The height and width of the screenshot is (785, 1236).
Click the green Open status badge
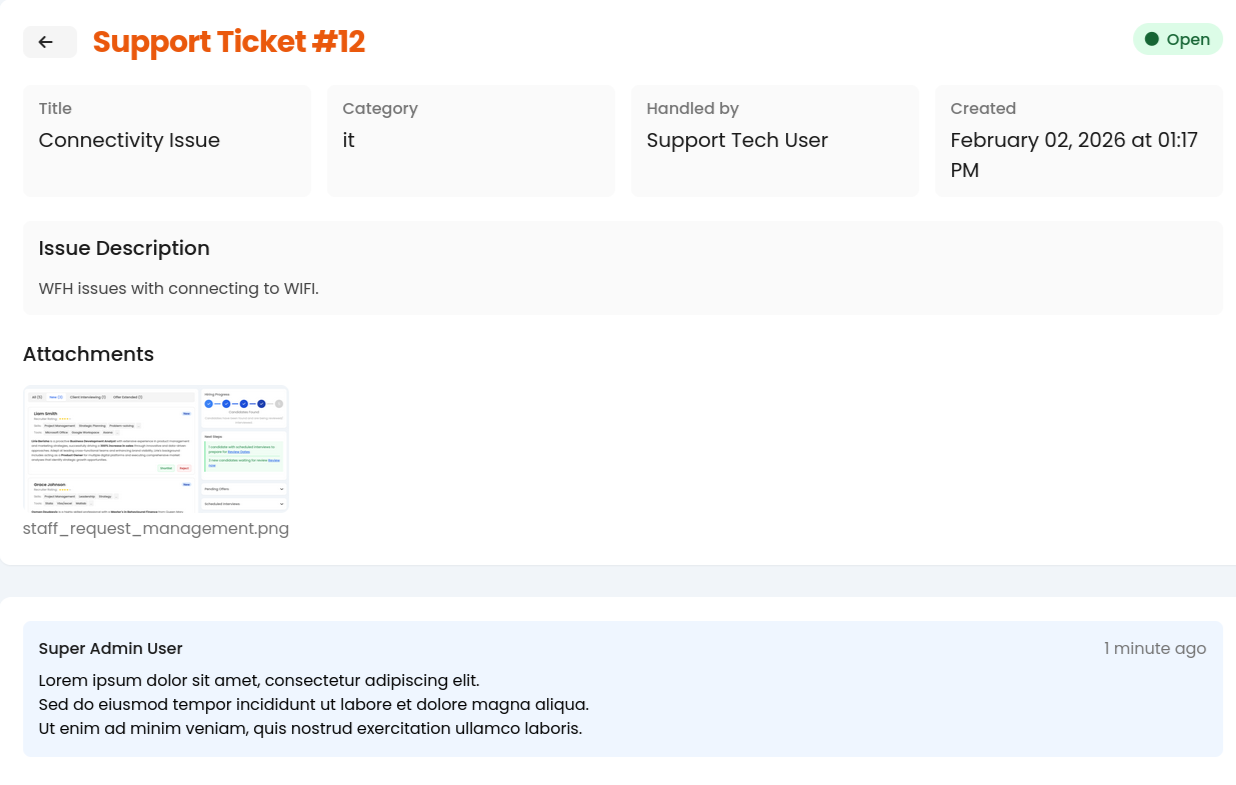point(1177,39)
